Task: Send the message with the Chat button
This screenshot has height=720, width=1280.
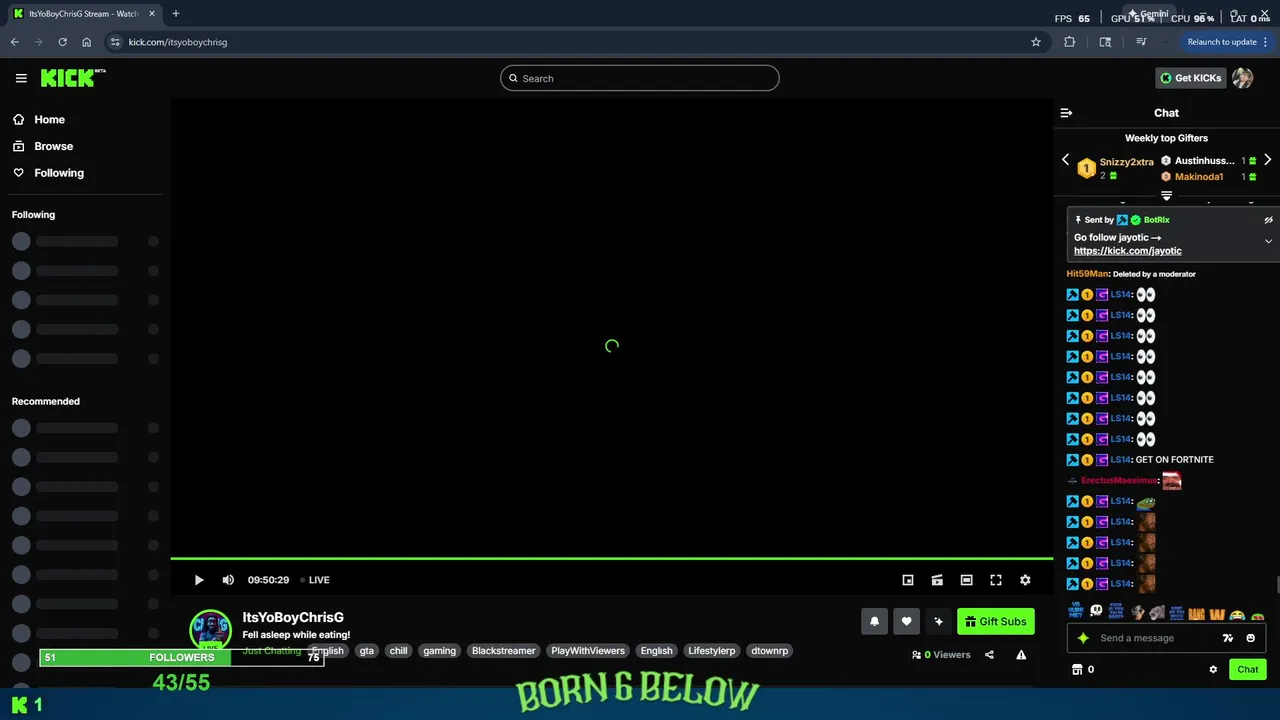Action: pos(1248,670)
